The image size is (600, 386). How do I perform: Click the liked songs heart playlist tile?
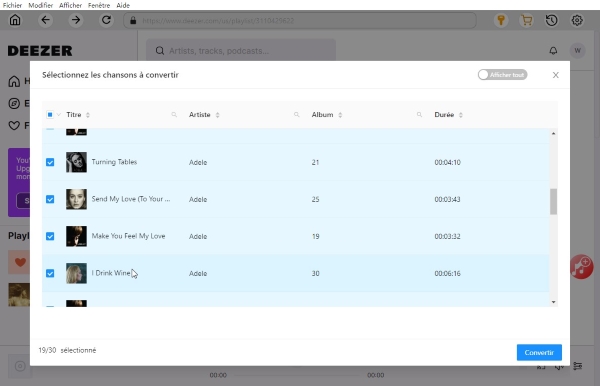(x=19, y=262)
